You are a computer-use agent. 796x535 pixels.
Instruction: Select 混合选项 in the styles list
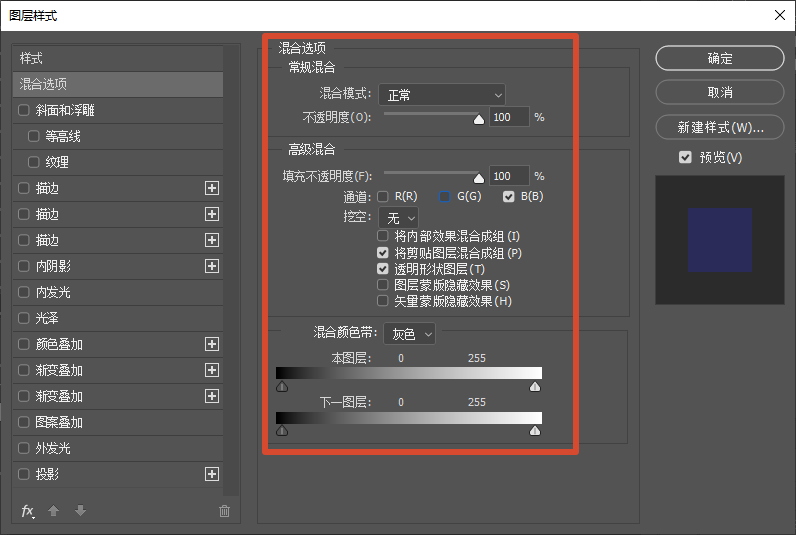[118, 84]
